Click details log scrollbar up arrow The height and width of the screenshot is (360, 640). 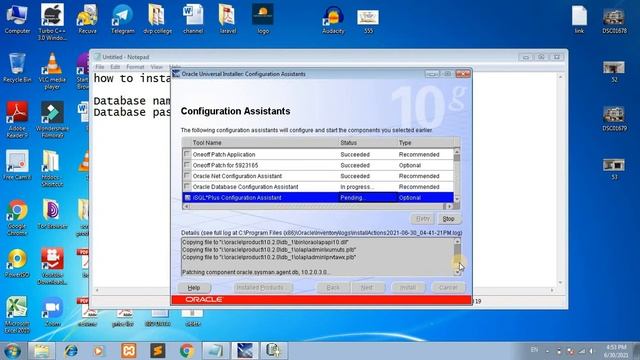click(x=457, y=242)
